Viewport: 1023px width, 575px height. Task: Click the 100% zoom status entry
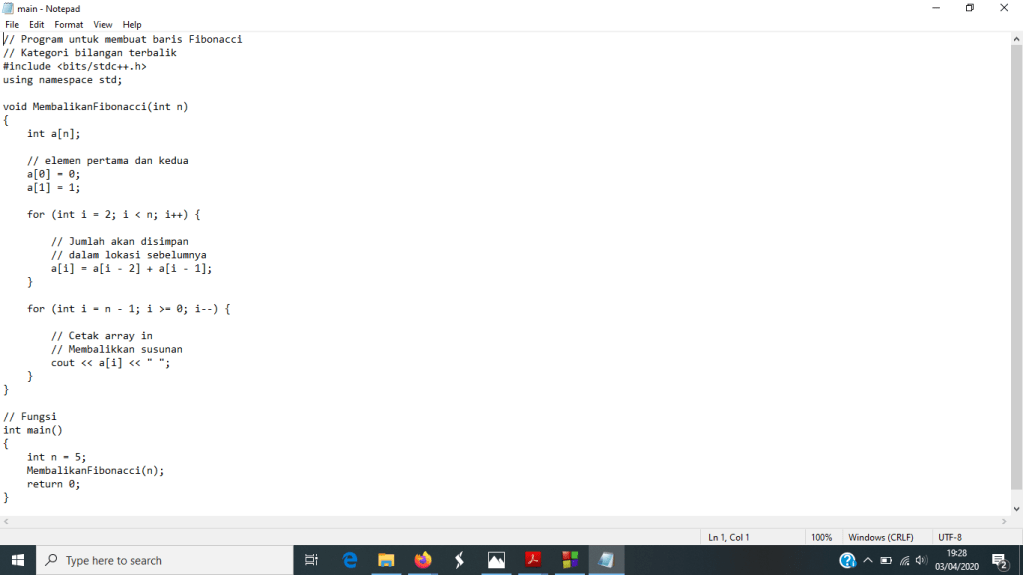pyautogui.click(x=821, y=537)
